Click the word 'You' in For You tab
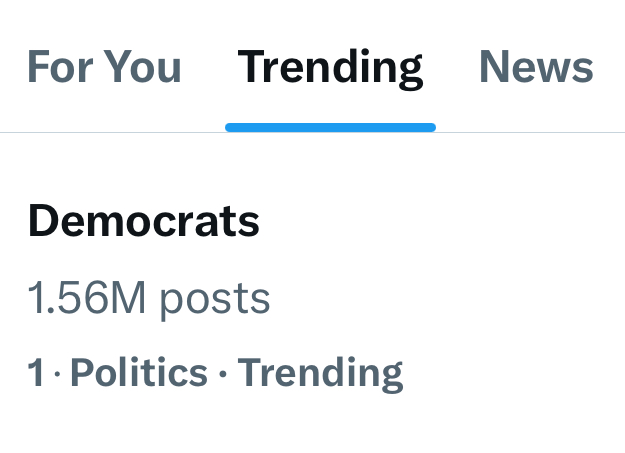 144,67
